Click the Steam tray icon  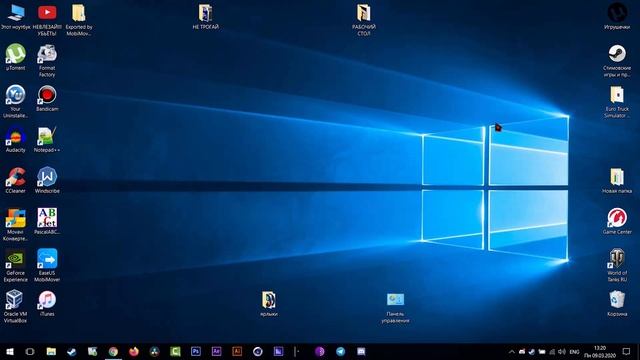(x=531, y=351)
